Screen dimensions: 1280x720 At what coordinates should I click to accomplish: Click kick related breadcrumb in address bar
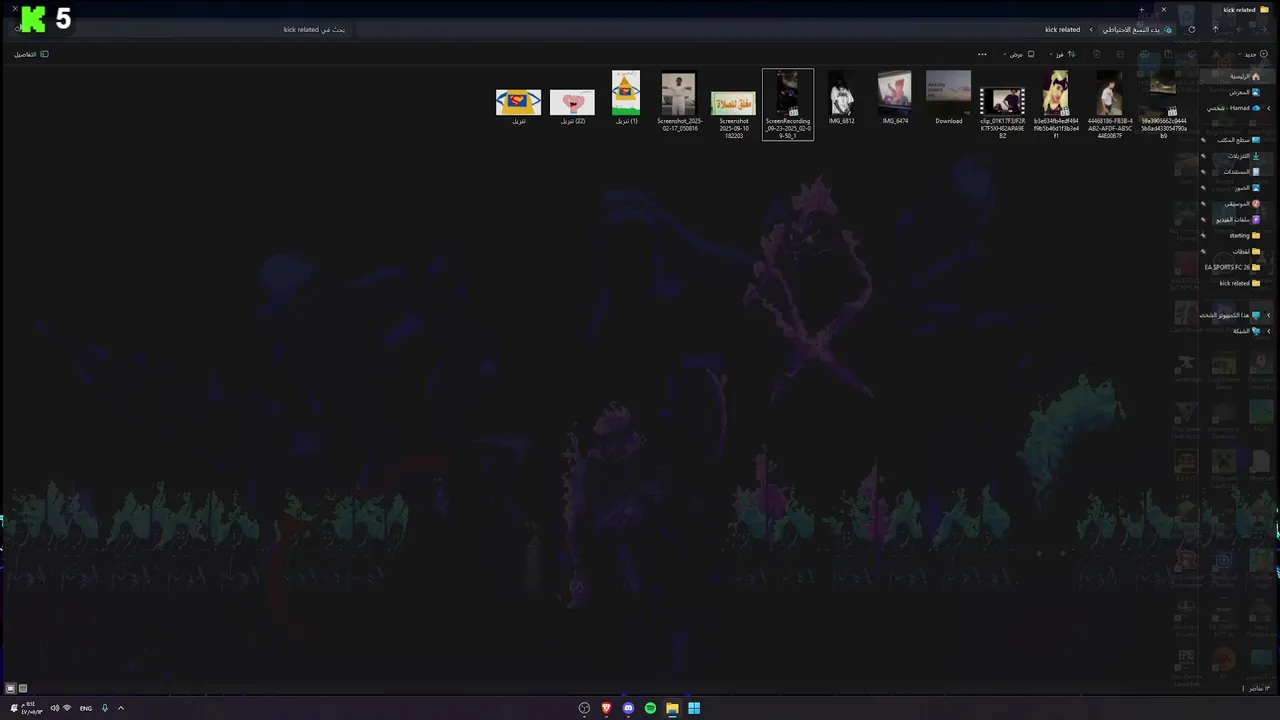1062,29
